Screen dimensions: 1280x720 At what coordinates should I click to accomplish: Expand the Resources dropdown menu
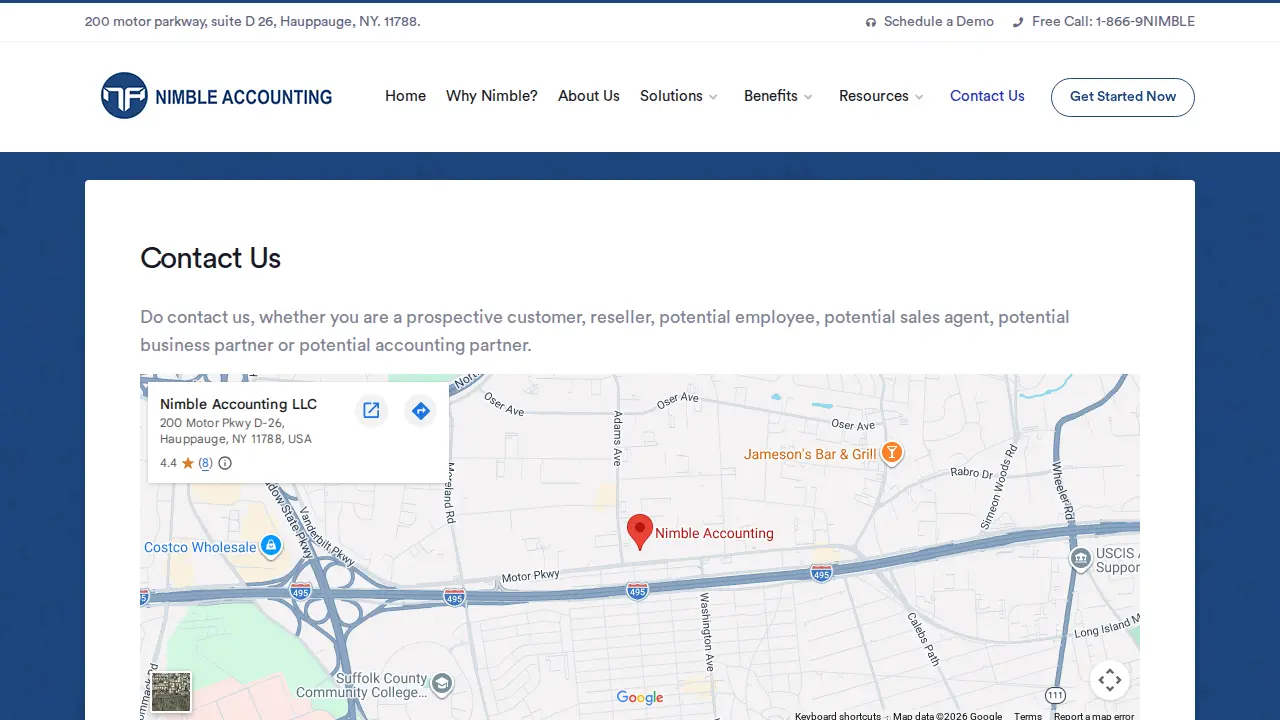coord(882,96)
